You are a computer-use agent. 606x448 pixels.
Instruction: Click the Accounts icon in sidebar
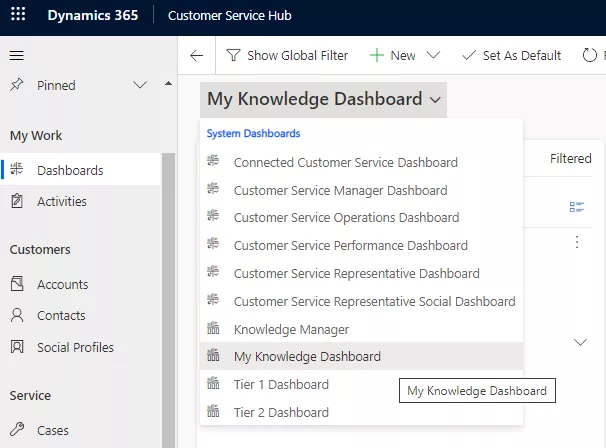(x=17, y=284)
